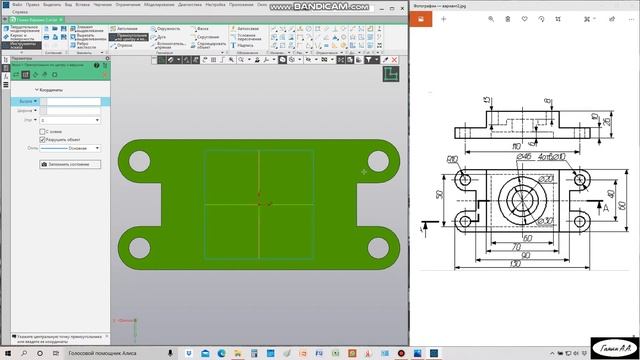Select the Автолиния tool in the ribbon
Image resolution: width=640 pixels, height=360 pixels.
coord(124,29)
